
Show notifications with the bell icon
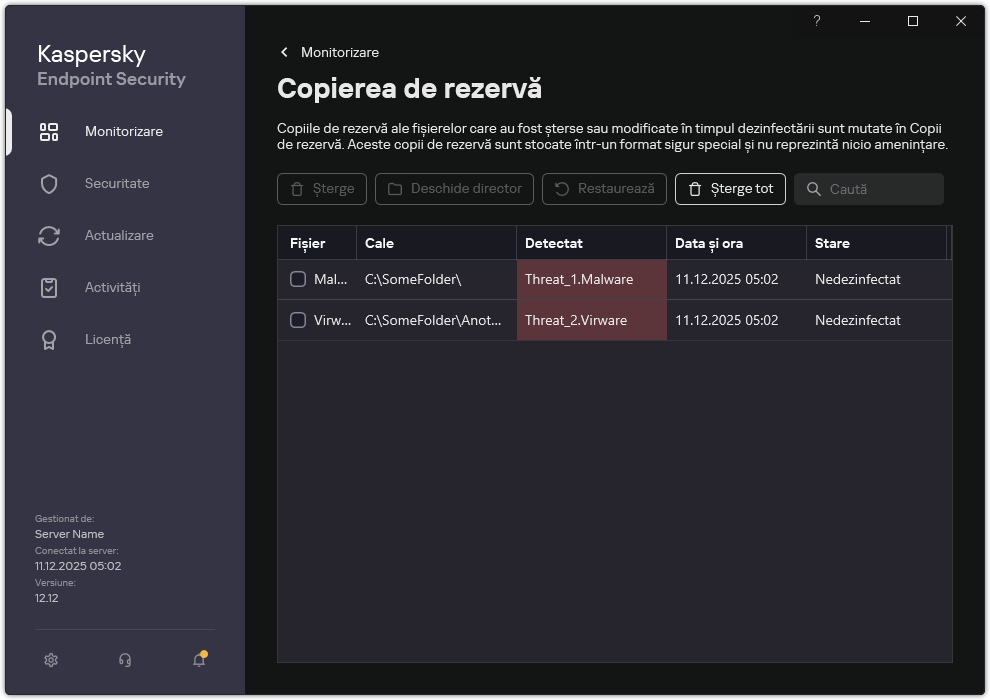click(199, 660)
